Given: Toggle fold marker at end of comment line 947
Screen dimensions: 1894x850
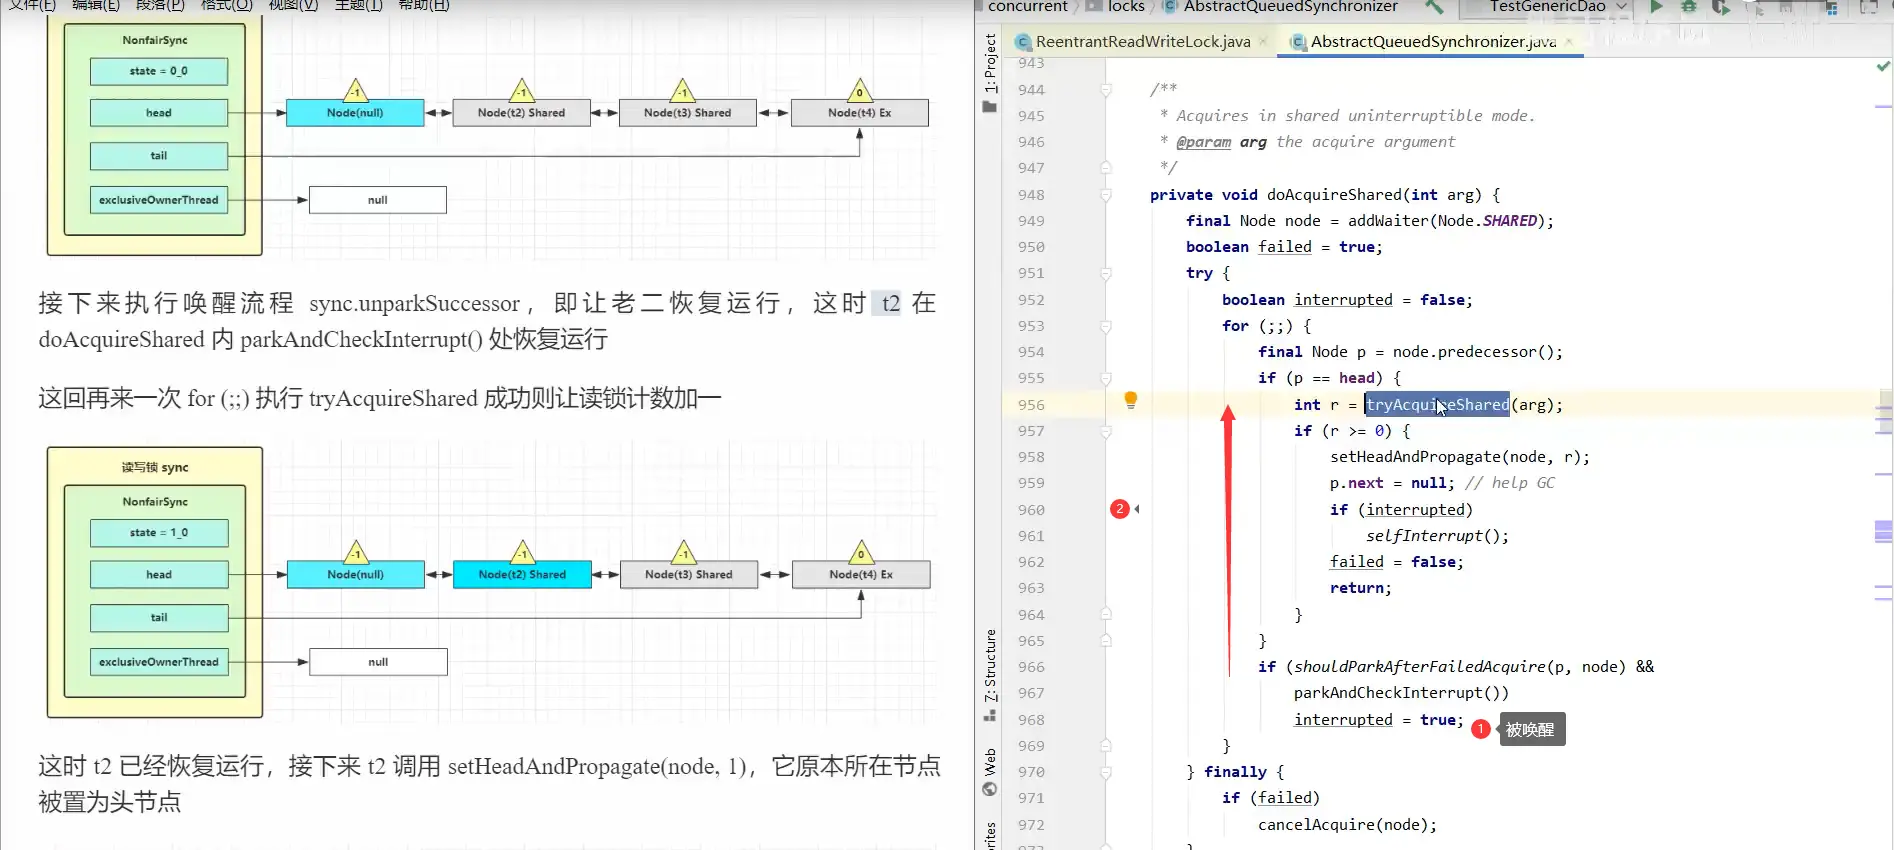Looking at the screenshot, I should point(1106,168).
